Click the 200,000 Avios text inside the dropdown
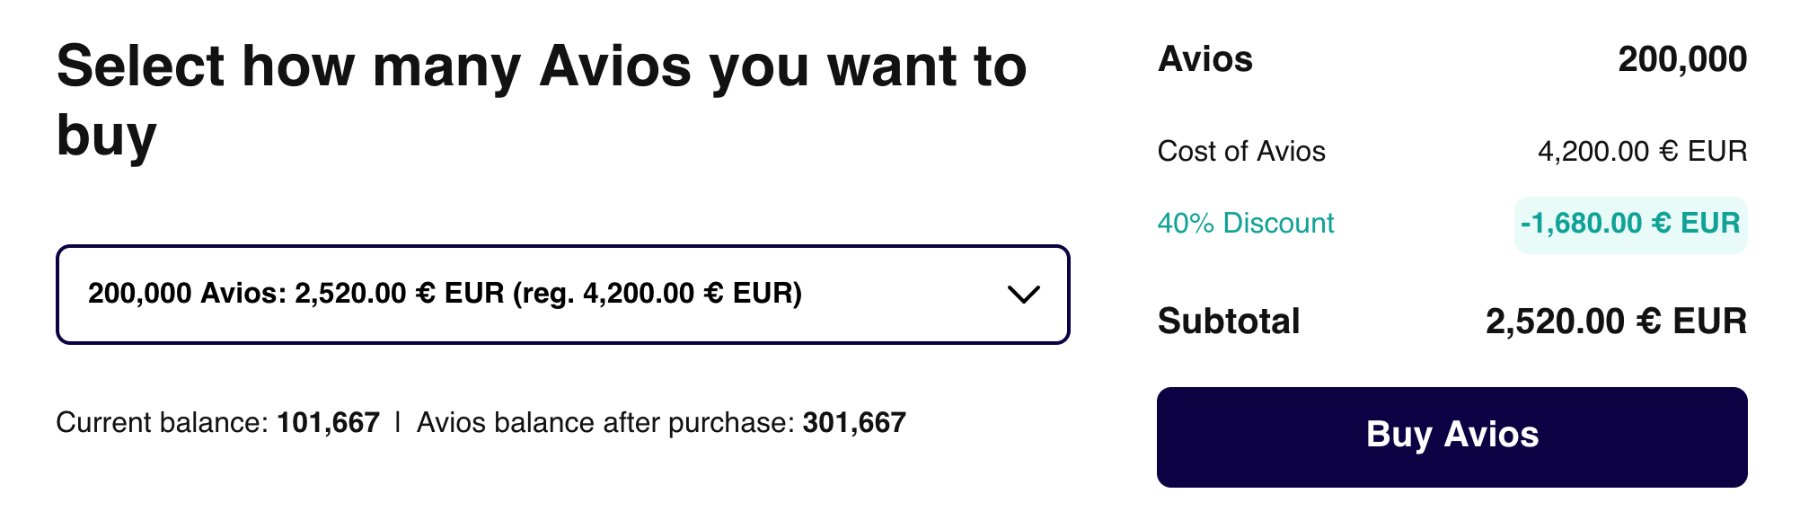The width and height of the screenshot is (1800, 520). (x=186, y=294)
